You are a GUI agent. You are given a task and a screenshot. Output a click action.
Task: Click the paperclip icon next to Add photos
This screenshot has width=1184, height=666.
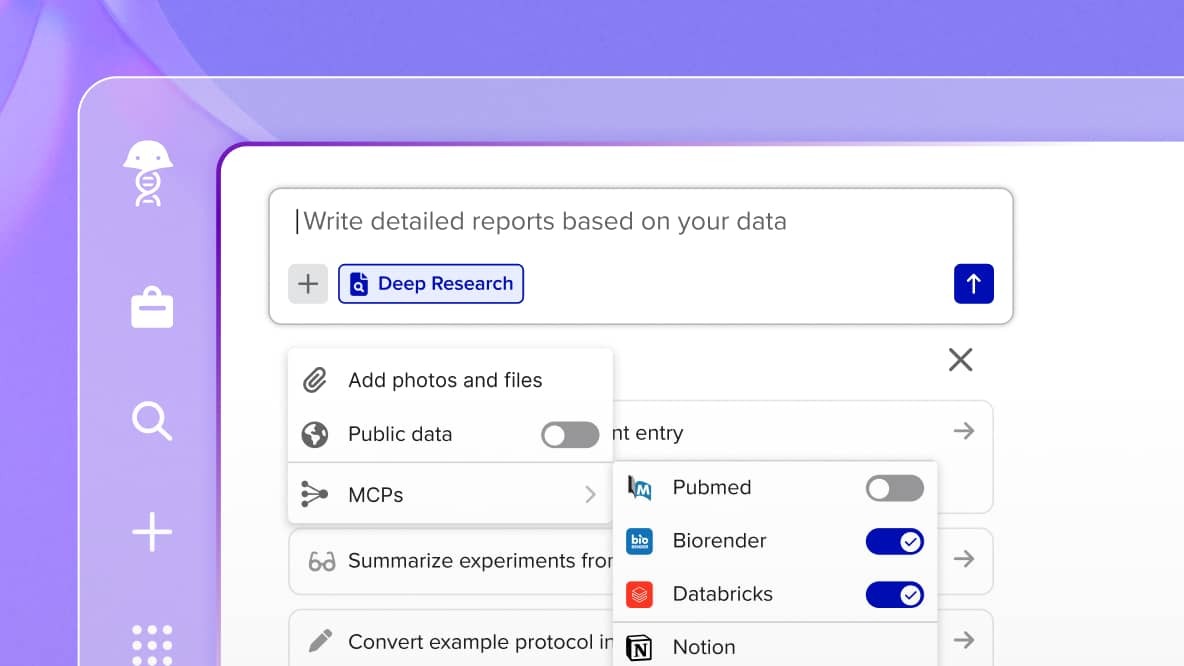[315, 380]
